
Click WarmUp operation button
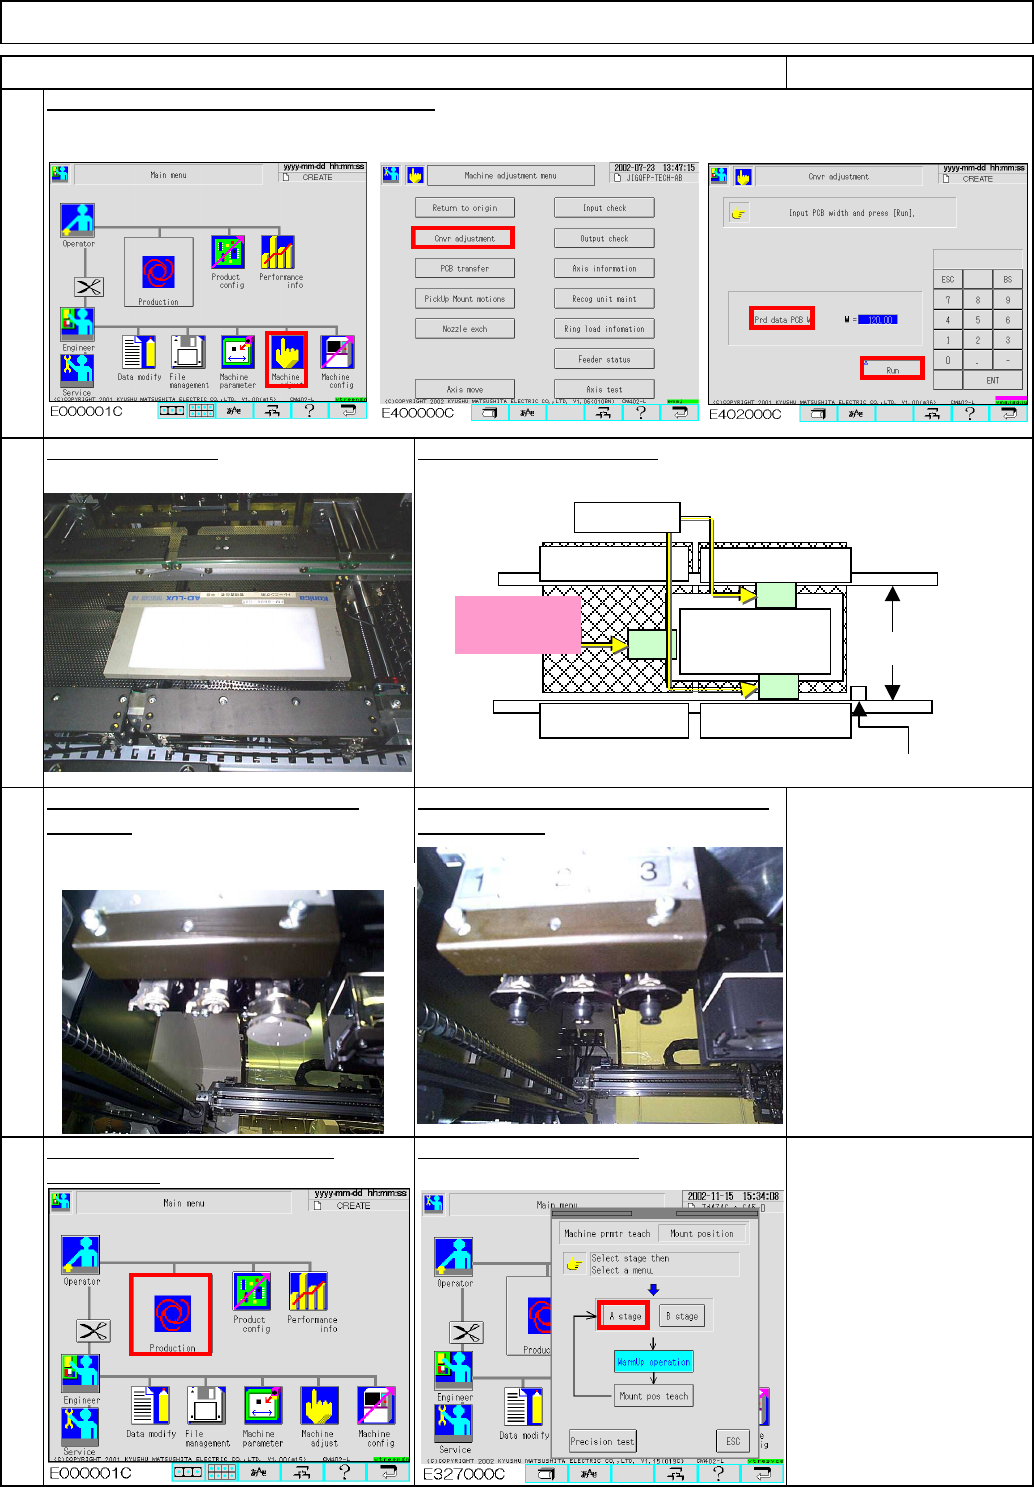tap(654, 1362)
